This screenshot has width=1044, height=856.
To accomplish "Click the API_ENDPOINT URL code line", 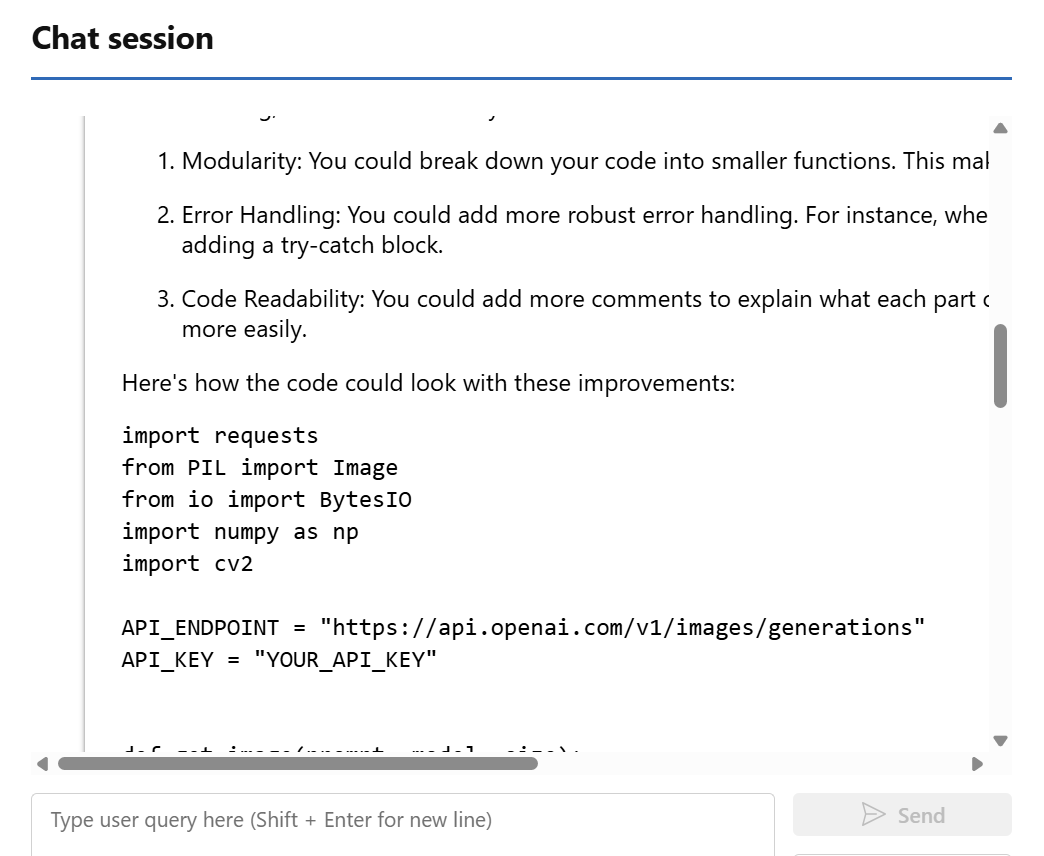I will click(x=523, y=628).
